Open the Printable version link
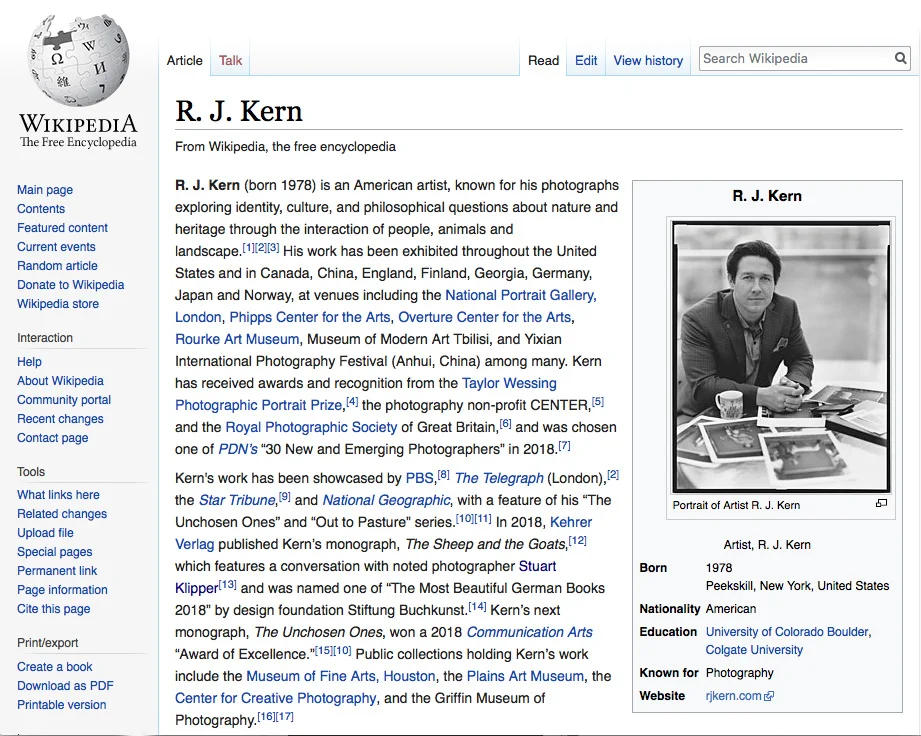 [62, 705]
